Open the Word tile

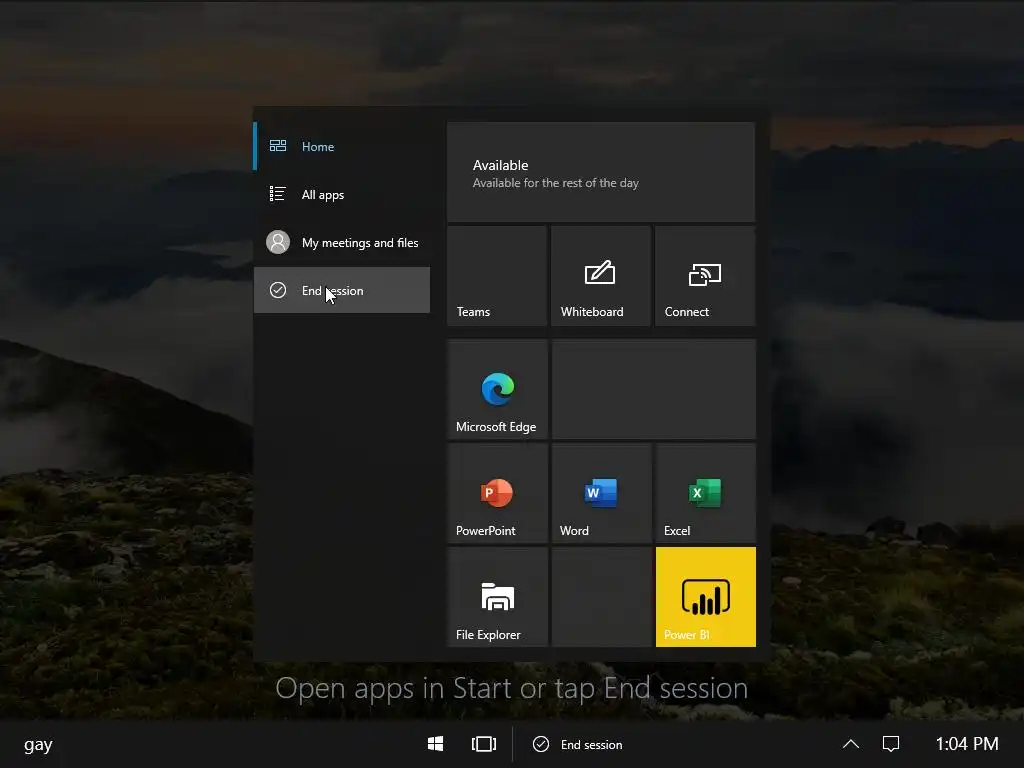pos(601,493)
